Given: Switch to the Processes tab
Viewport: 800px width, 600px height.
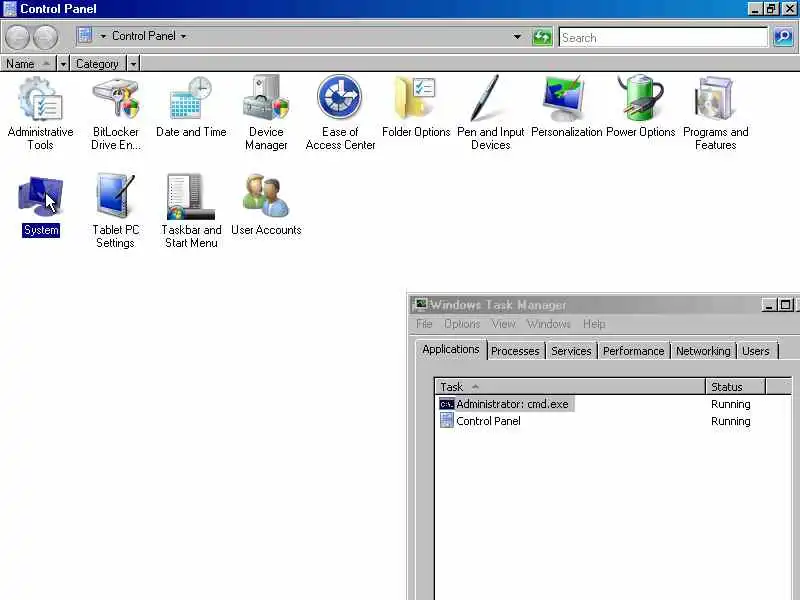Looking at the screenshot, I should click(x=515, y=351).
